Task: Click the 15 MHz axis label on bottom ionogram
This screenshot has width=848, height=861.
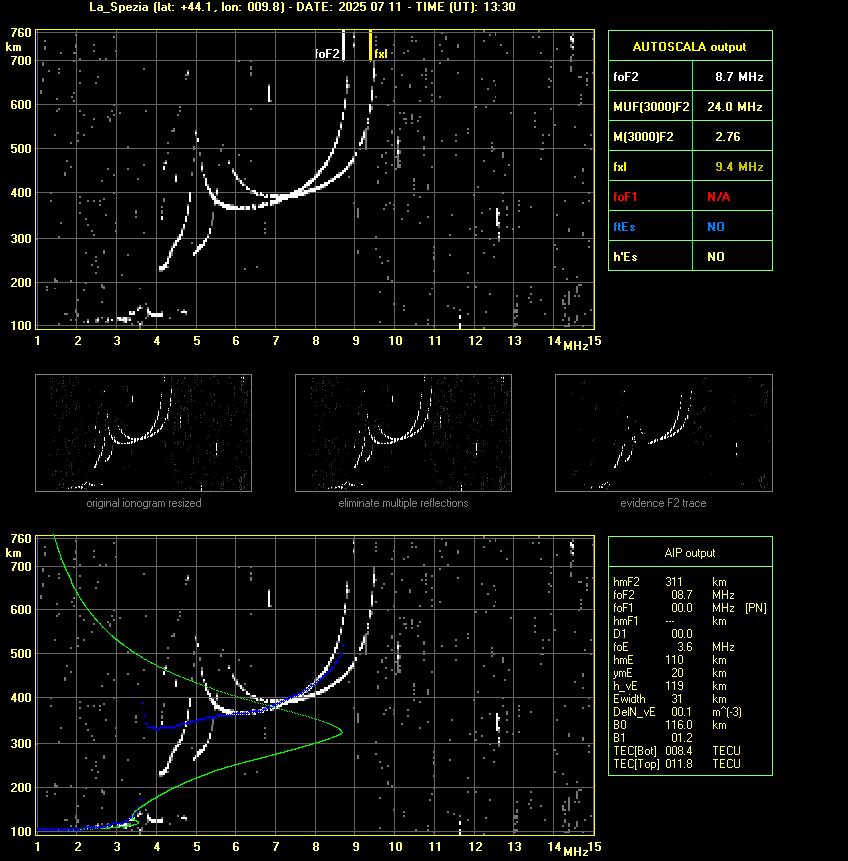Action: pyautogui.click(x=594, y=847)
